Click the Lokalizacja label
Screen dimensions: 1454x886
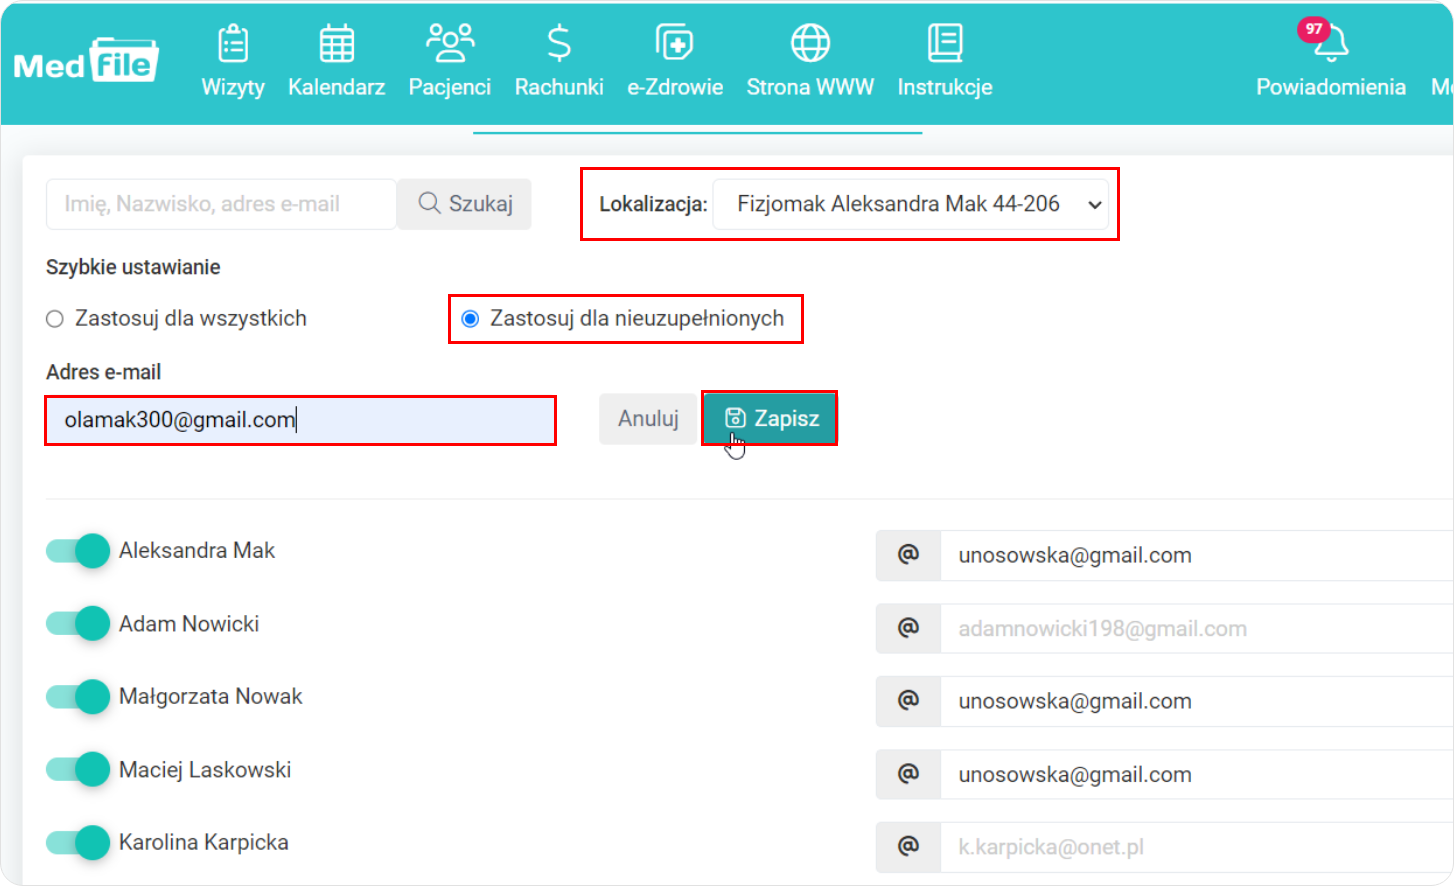point(653,204)
